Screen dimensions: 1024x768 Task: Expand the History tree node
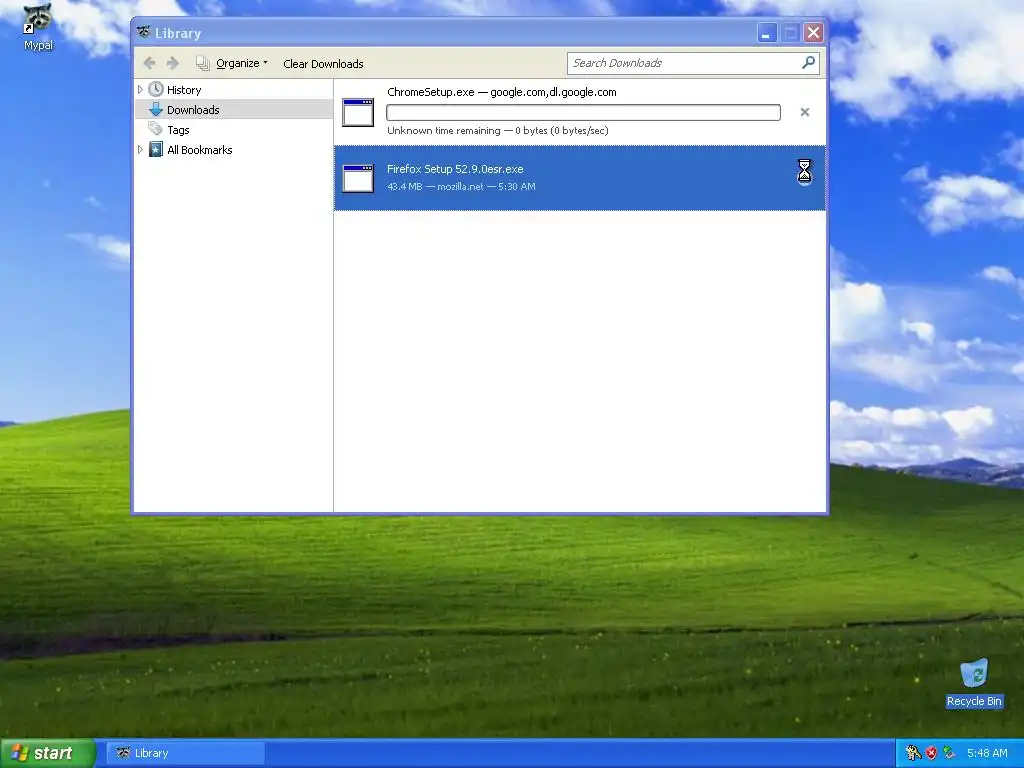(x=140, y=89)
